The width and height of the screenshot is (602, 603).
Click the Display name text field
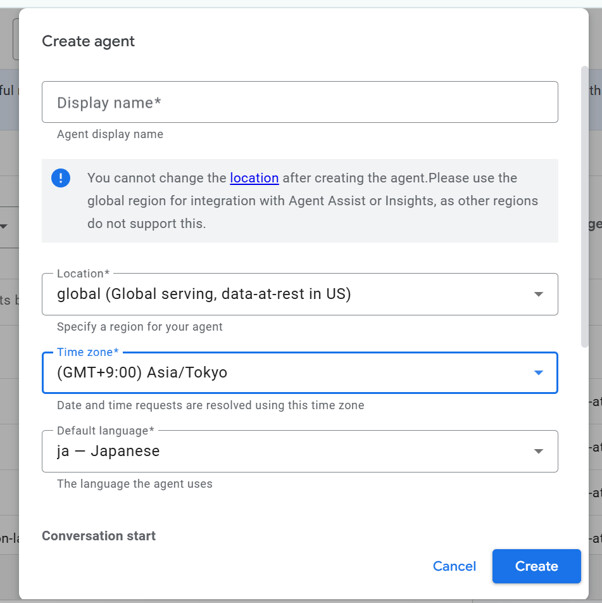click(x=299, y=102)
